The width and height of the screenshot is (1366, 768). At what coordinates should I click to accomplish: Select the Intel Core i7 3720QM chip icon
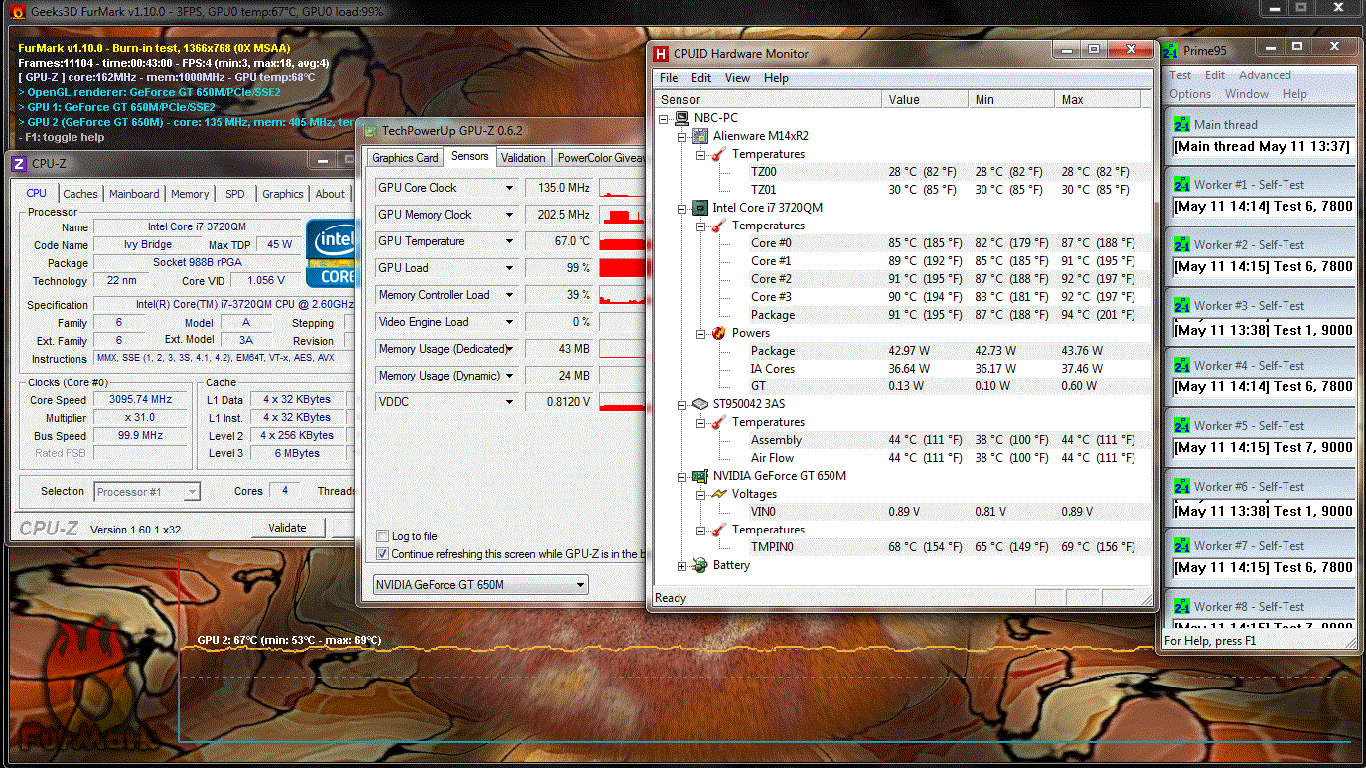700,208
